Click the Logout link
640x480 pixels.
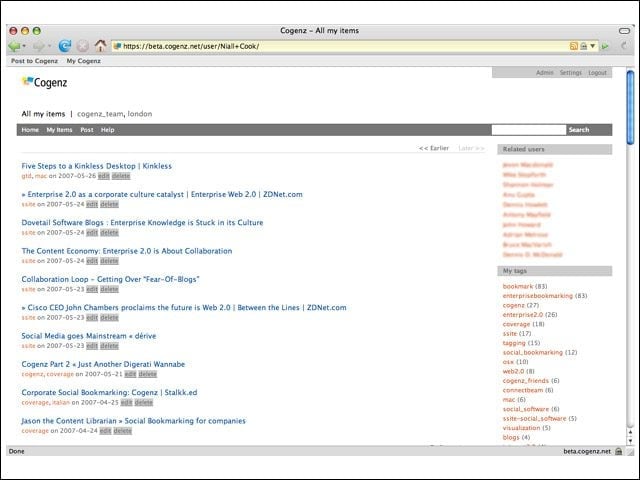point(597,73)
